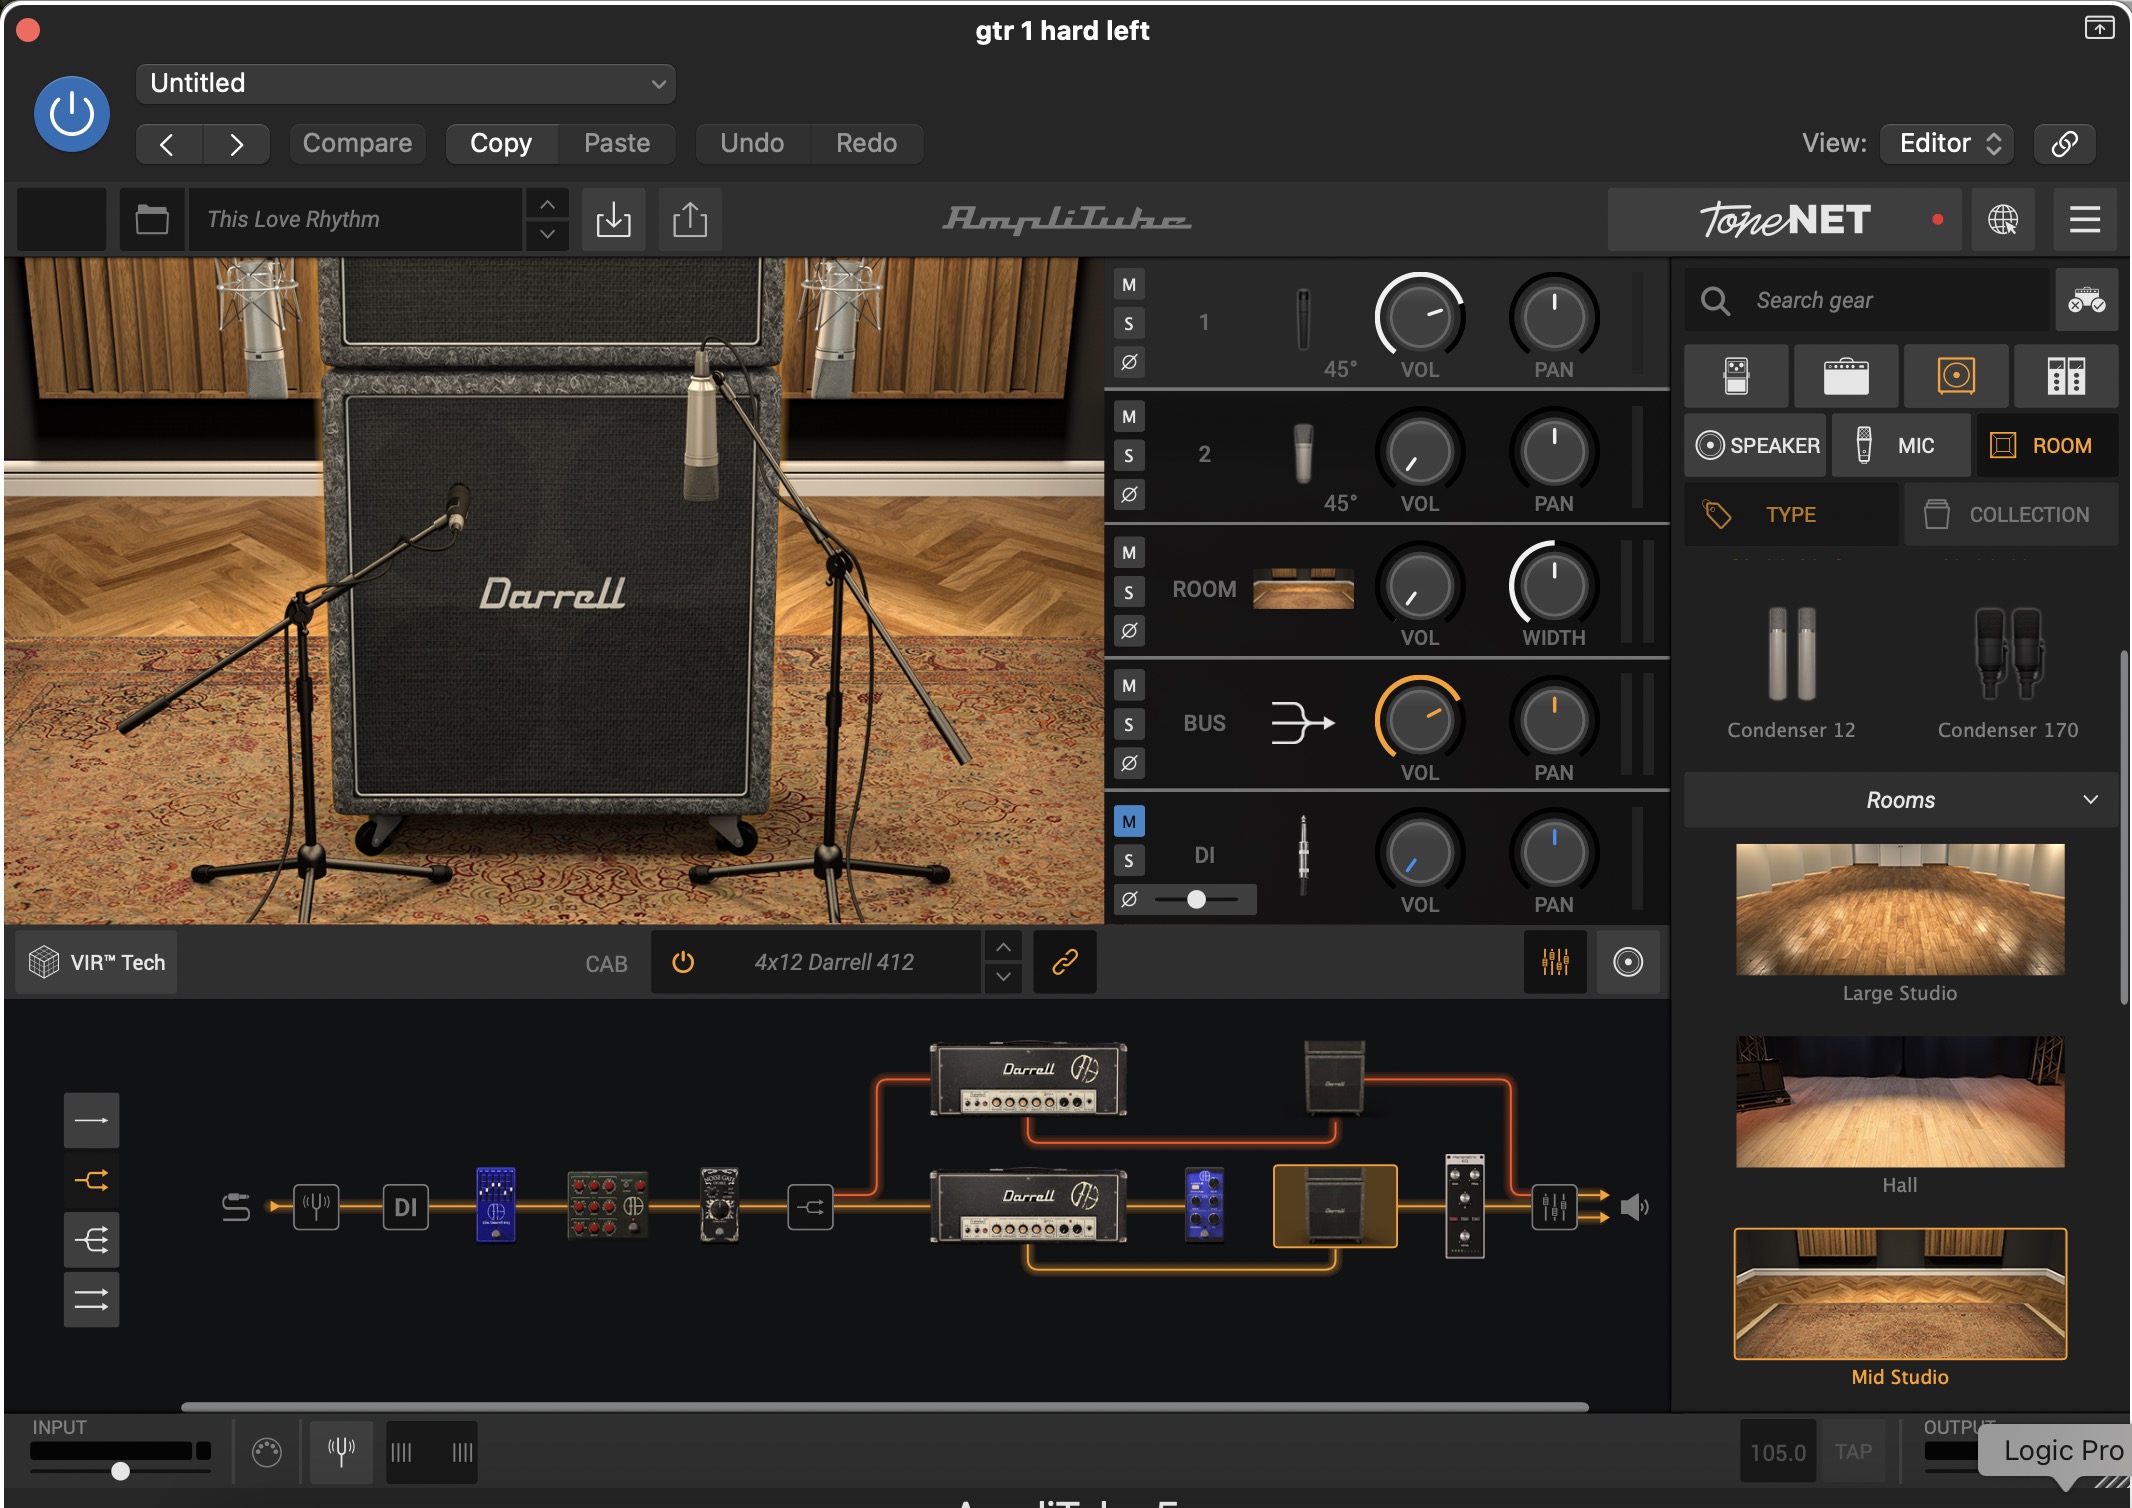Select the DI block in signal chain
The image size is (2132, 1508).
click(x=405, y=1207)
